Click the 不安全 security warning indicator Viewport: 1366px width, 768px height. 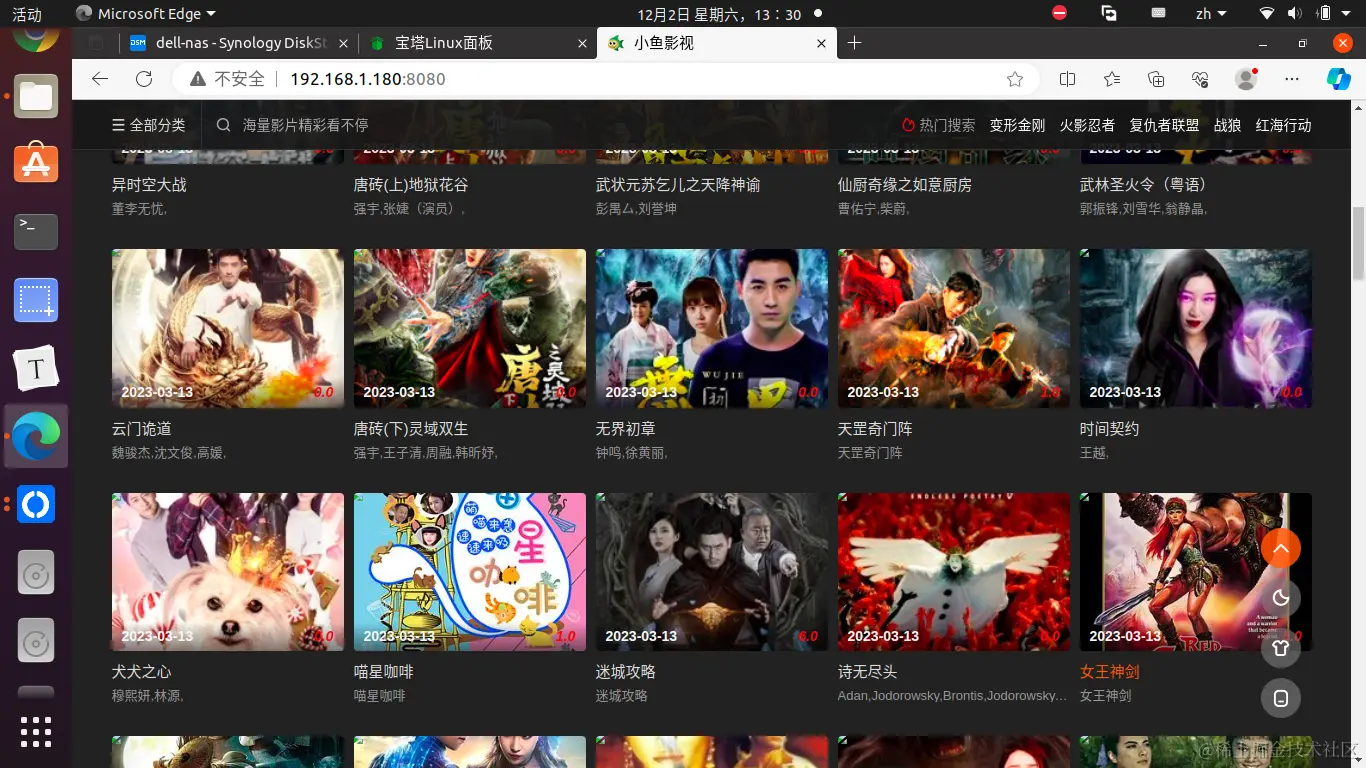[227, 79]
